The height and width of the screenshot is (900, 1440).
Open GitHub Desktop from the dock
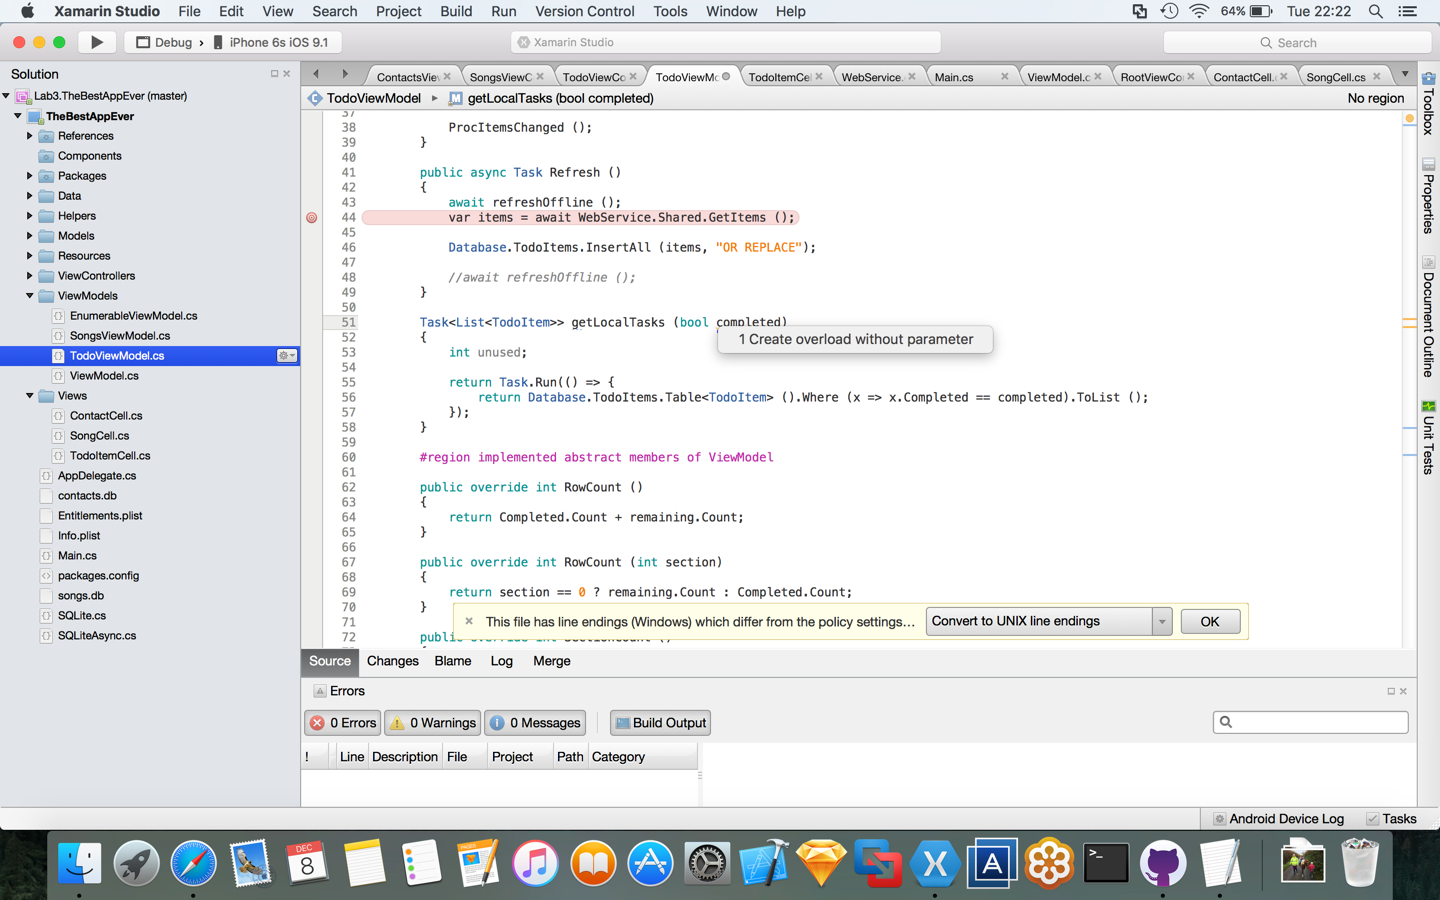click(x=1163, y=863)
